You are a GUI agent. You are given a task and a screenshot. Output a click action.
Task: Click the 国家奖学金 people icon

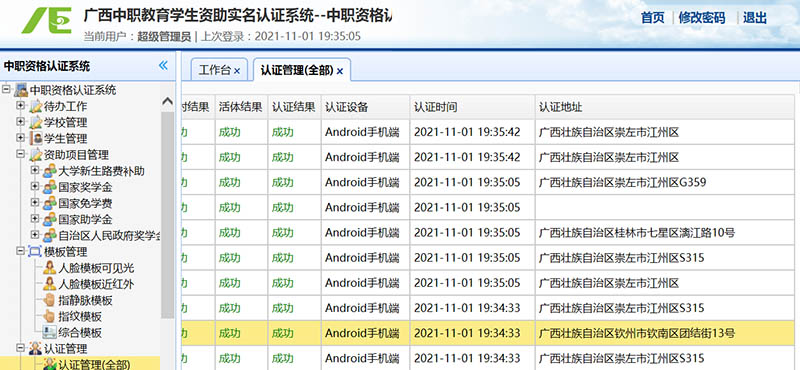50,187
